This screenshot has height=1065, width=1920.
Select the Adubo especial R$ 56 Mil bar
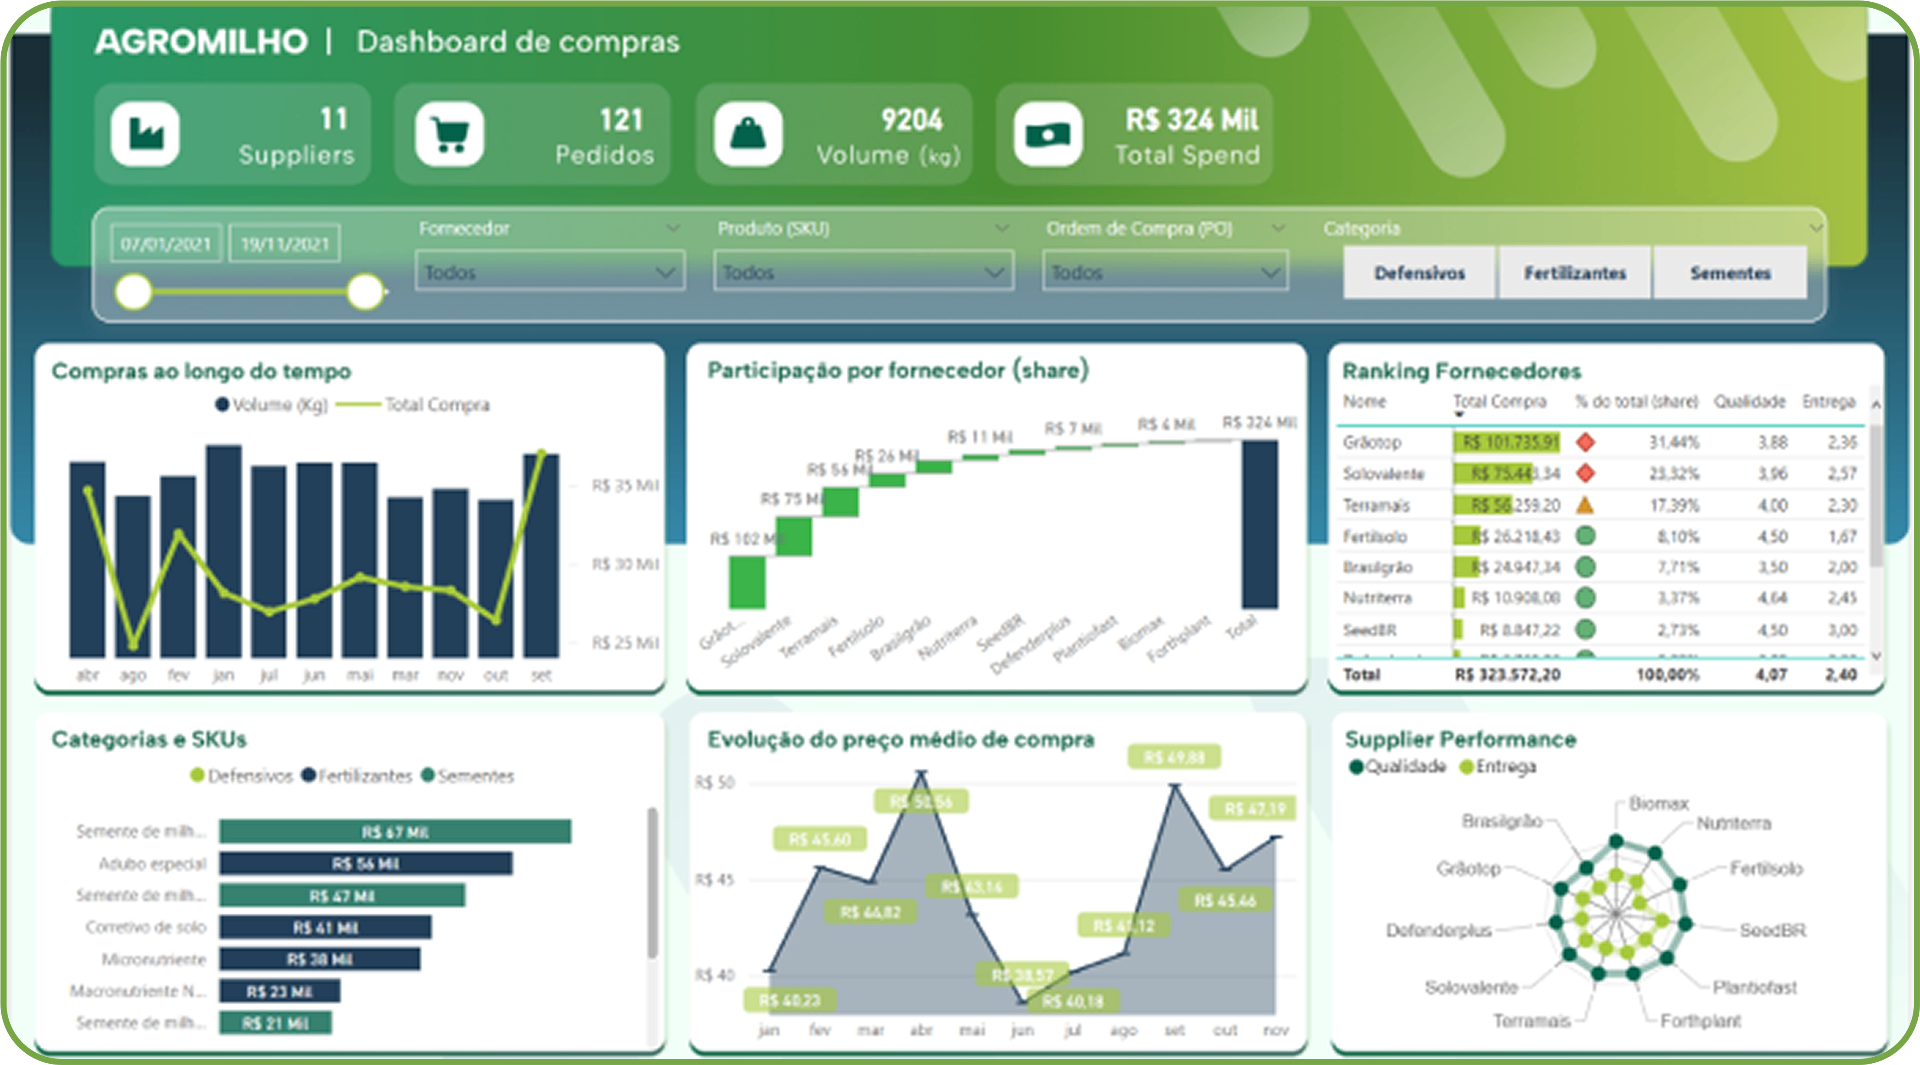[x=366, y=864]
